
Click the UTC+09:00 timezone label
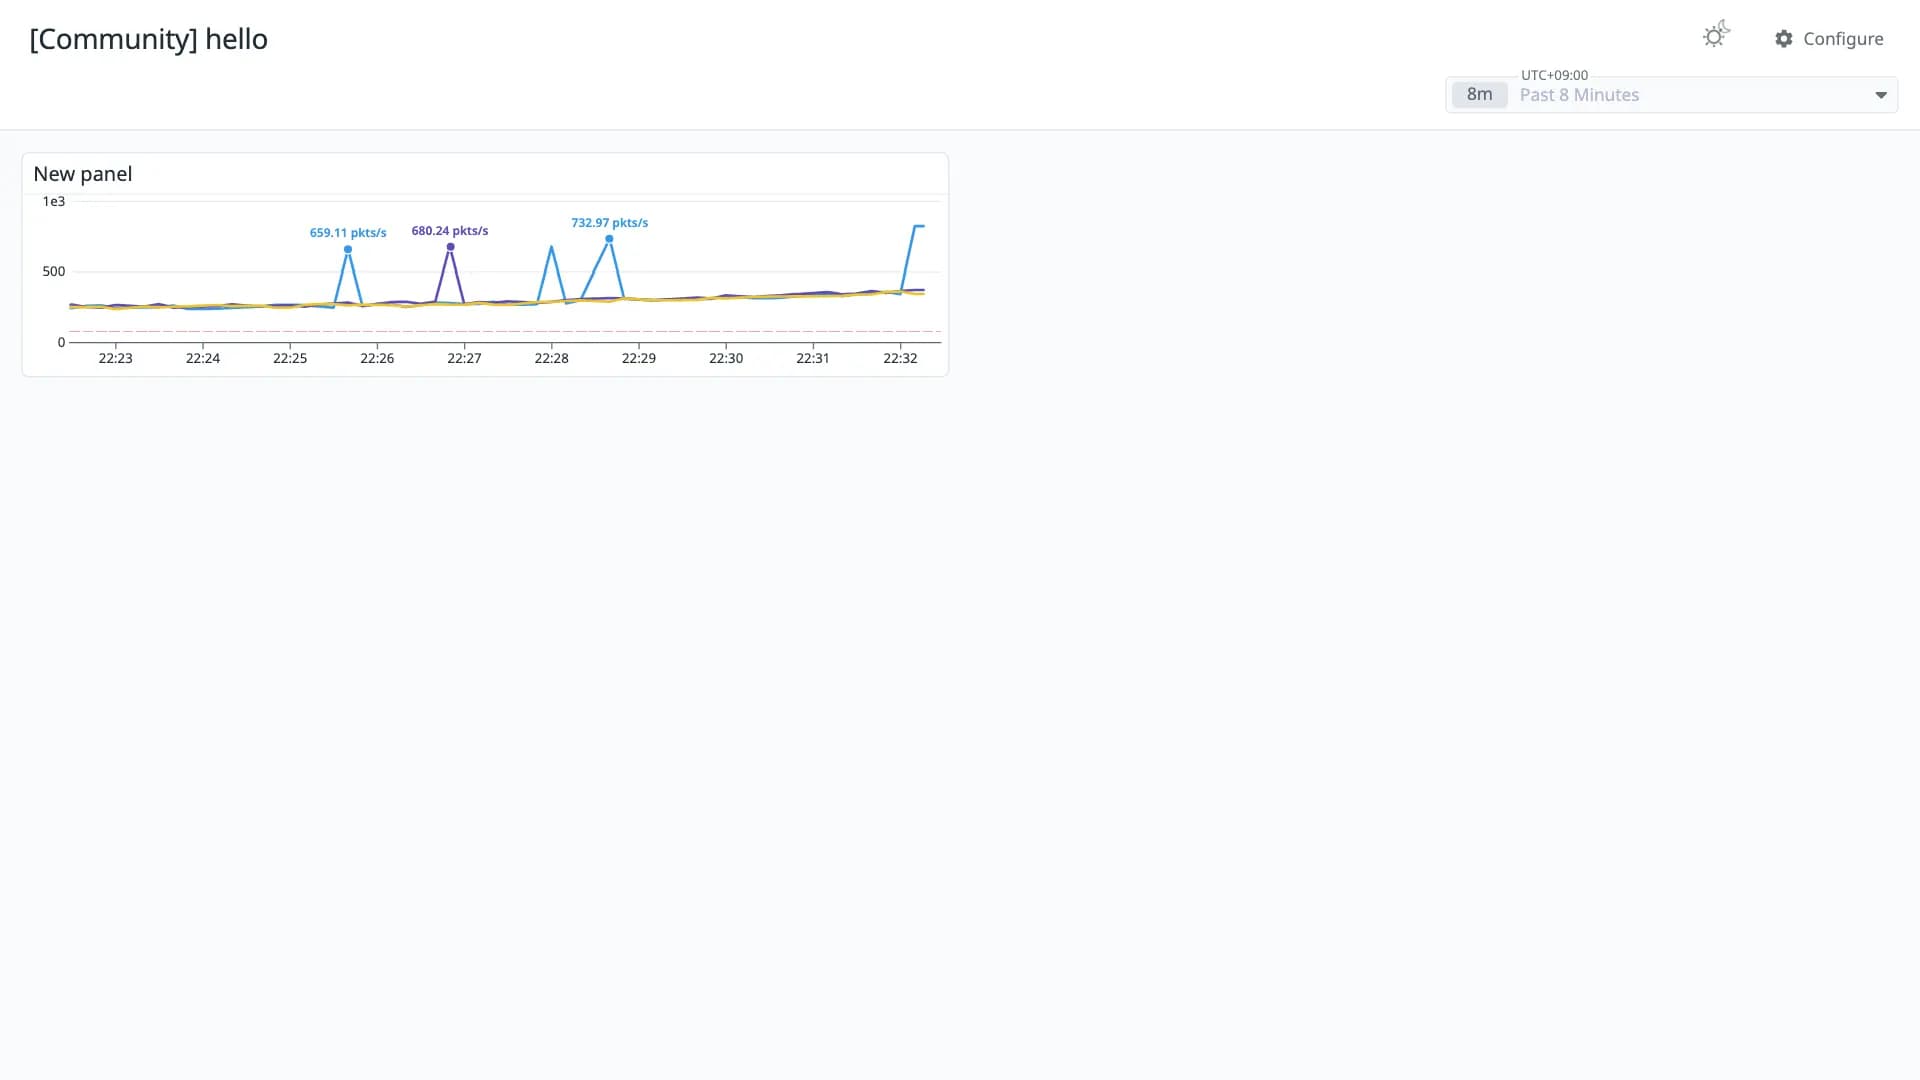1554,75
